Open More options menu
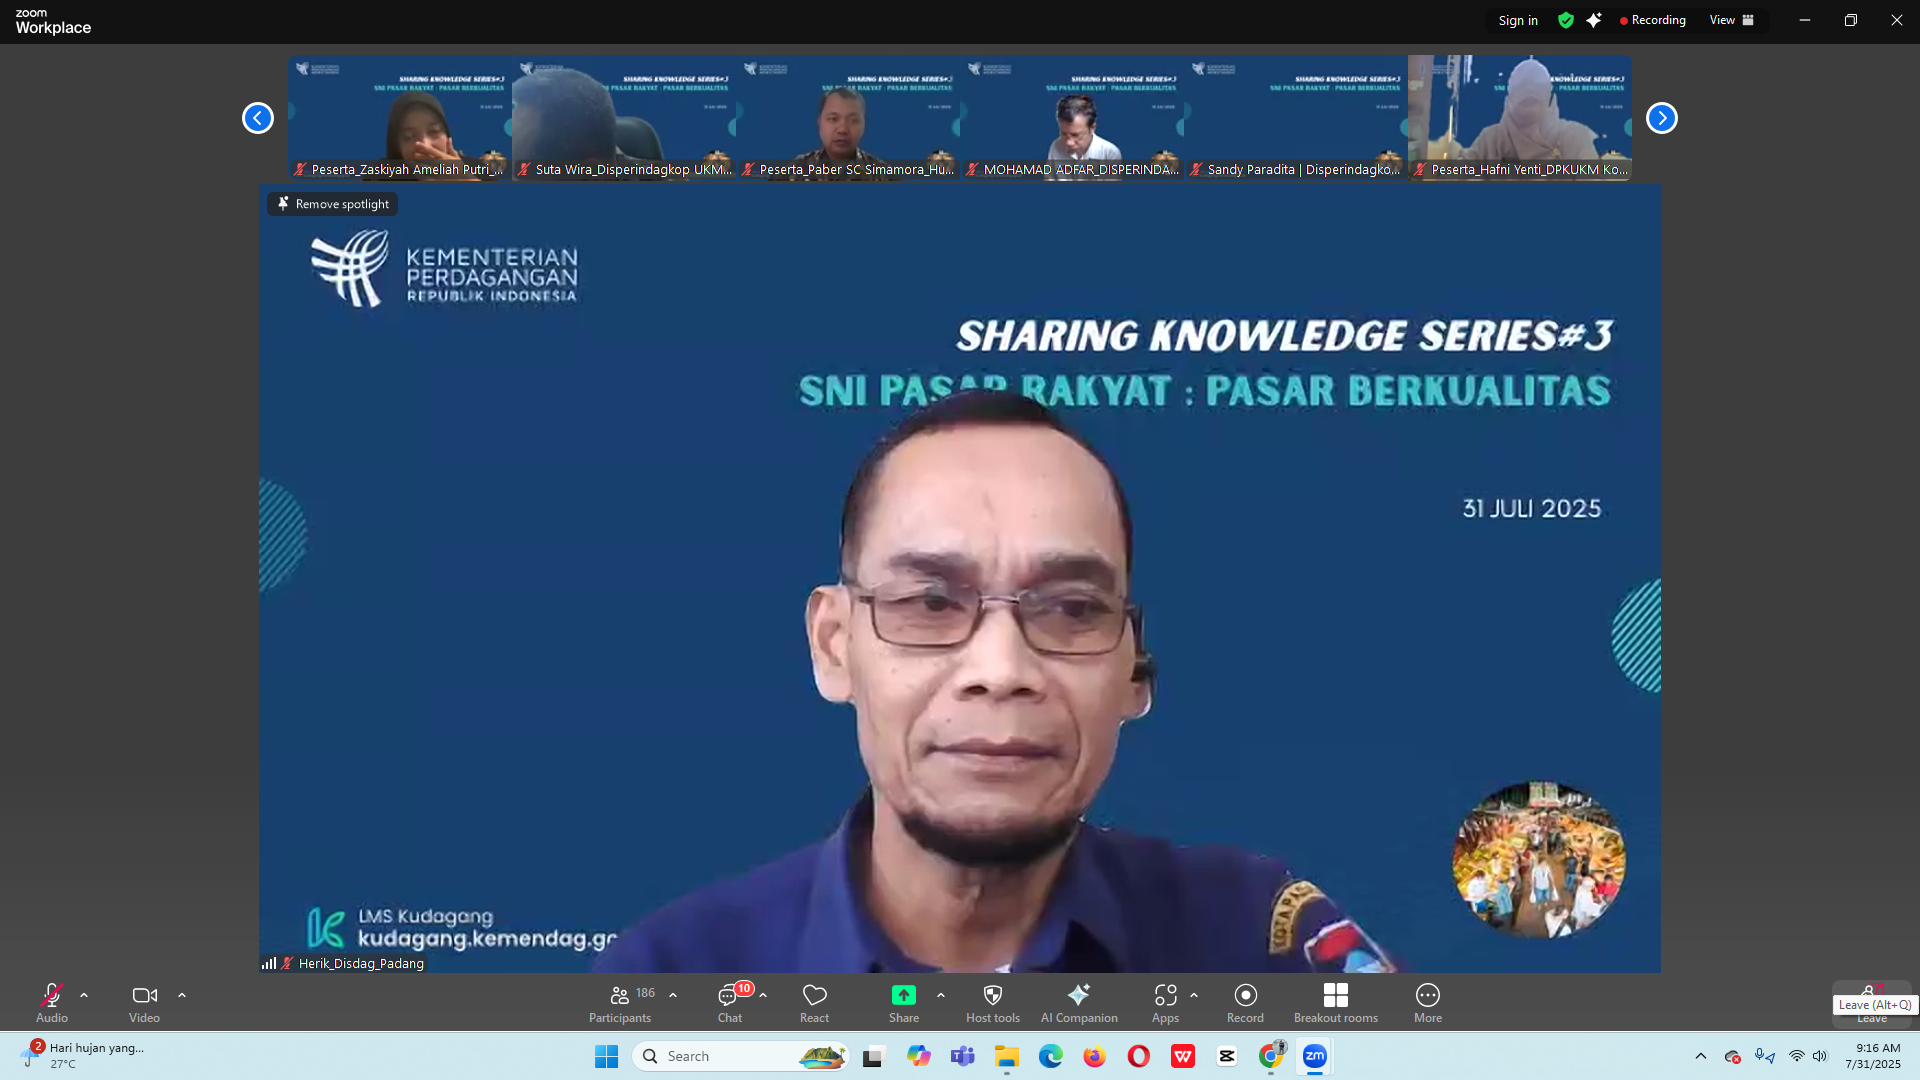The height and width of the screenshot is (1080, 1920). coord(1428,1003)
